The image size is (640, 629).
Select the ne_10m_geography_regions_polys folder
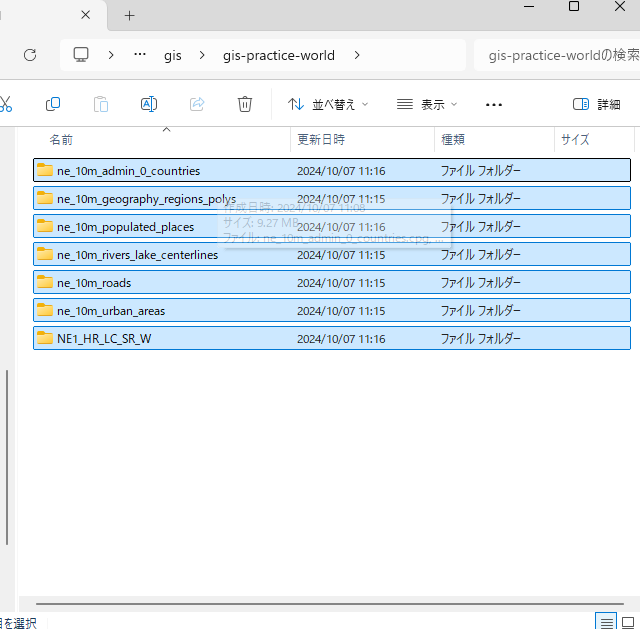[x=332, y=198]
